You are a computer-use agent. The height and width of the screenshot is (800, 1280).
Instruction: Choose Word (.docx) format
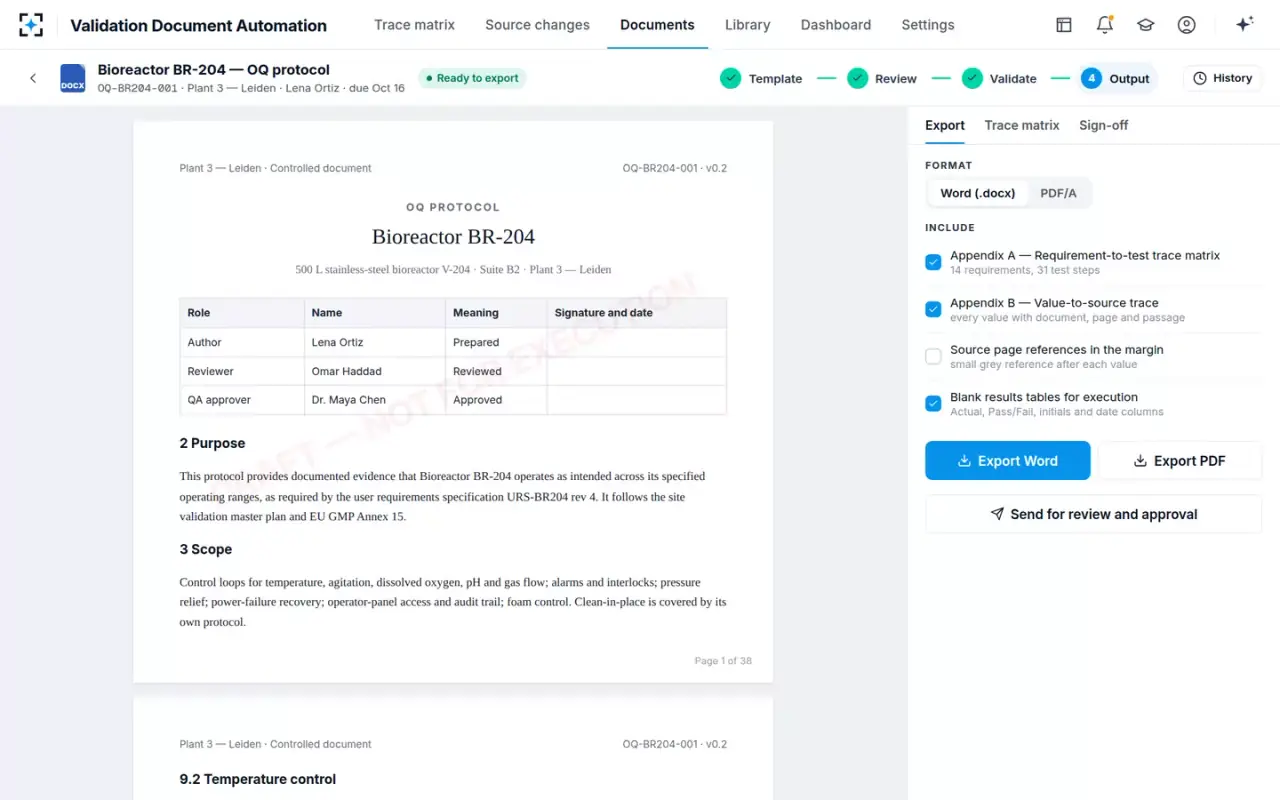(978, 193)
